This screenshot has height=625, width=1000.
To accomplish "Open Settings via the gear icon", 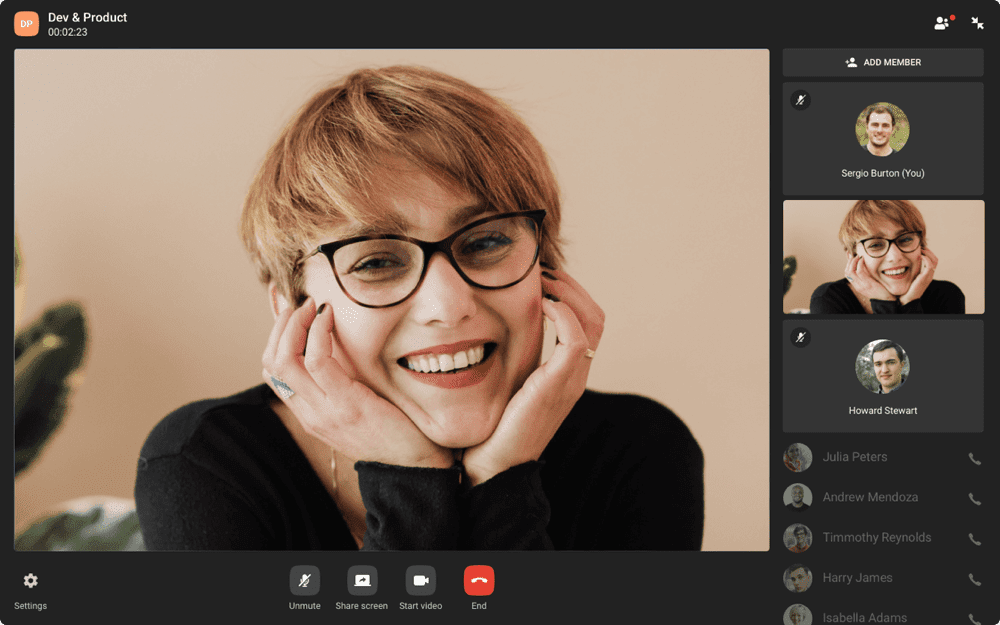I will pos(31,580).
